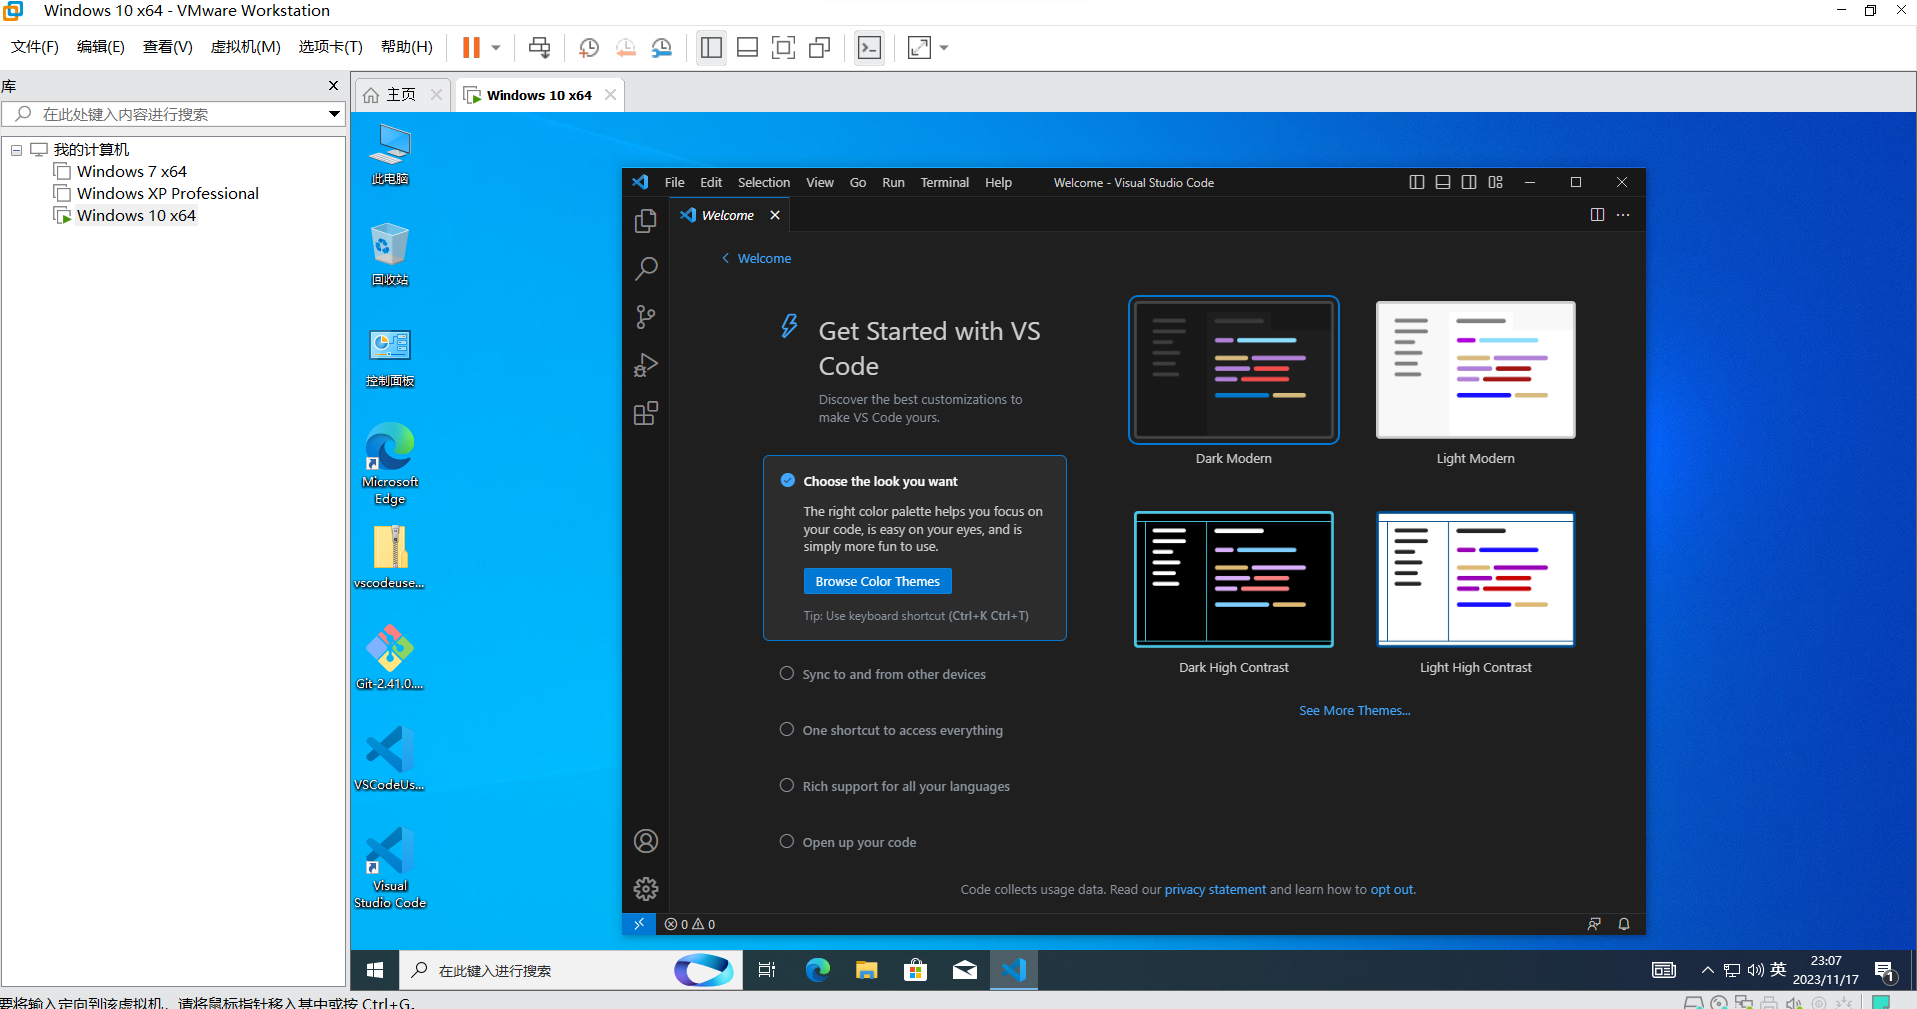Open the Run and Debug view icon
The width and height of the screenshot is (1917, 1009).
click(x=646, y=365)
